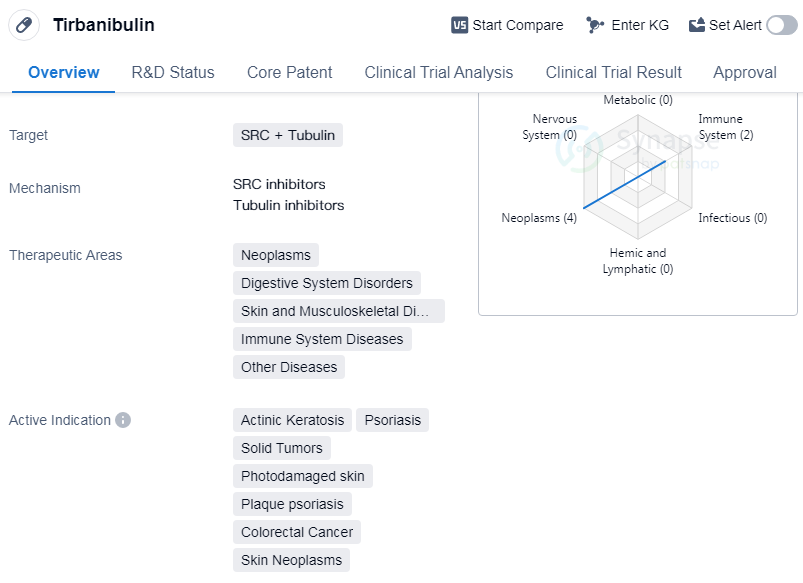The height and width of the screenshot is (583, 803).
Task: Switch to the Core Patent tab
Action: coord(290,72)
